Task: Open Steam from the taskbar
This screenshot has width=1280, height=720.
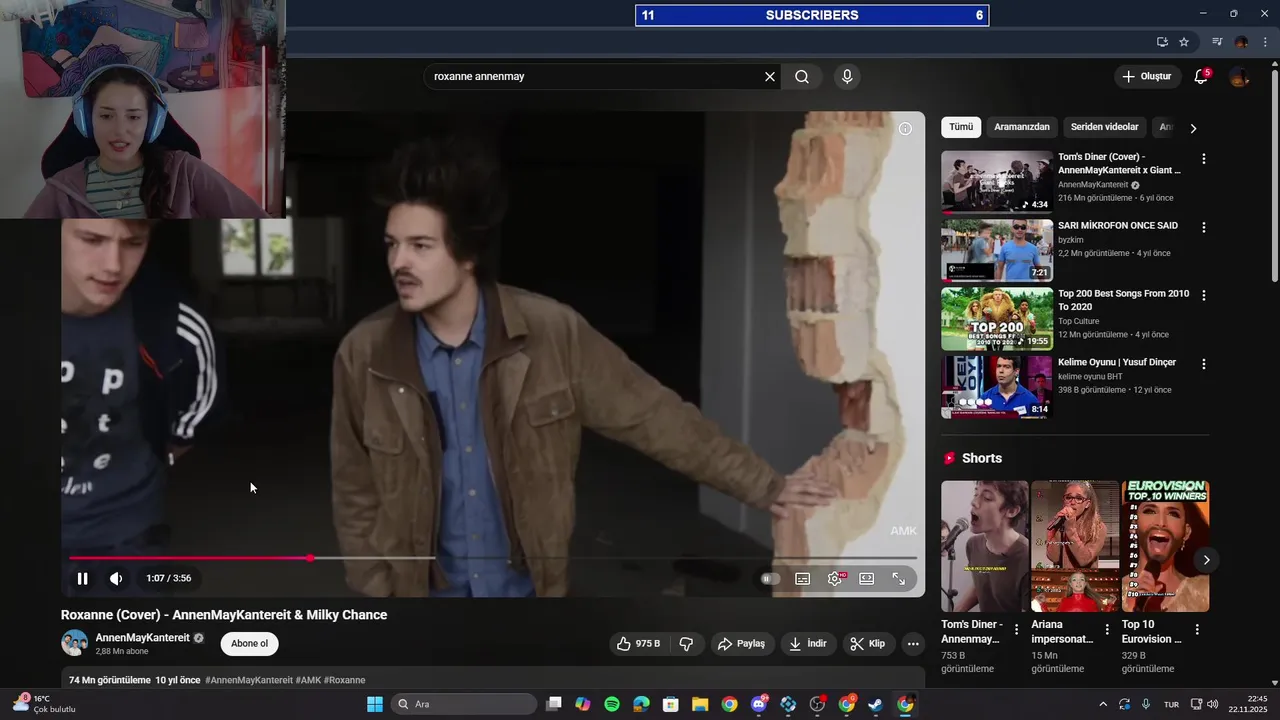Action: pyautogui.click(x=875, y=704)
